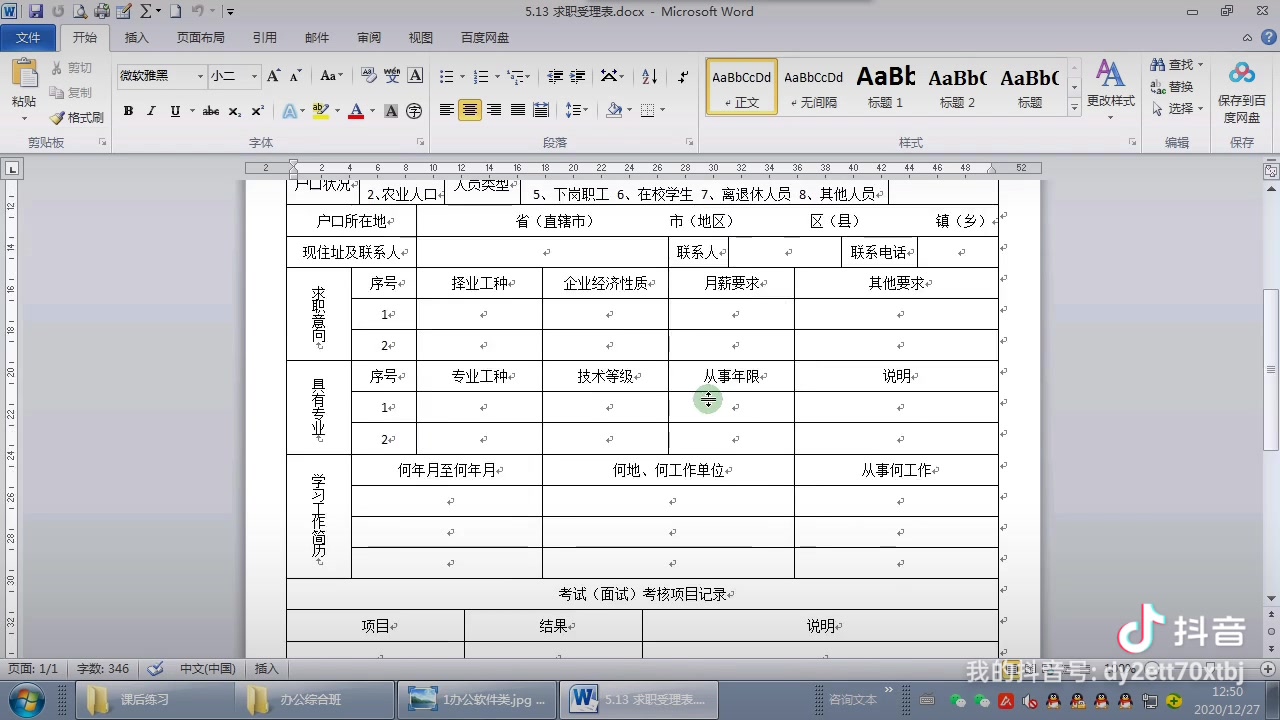Viewport: 1280px width, 720px height.
Task: Open the line spacing dropdown
Action: coord(577,110)
